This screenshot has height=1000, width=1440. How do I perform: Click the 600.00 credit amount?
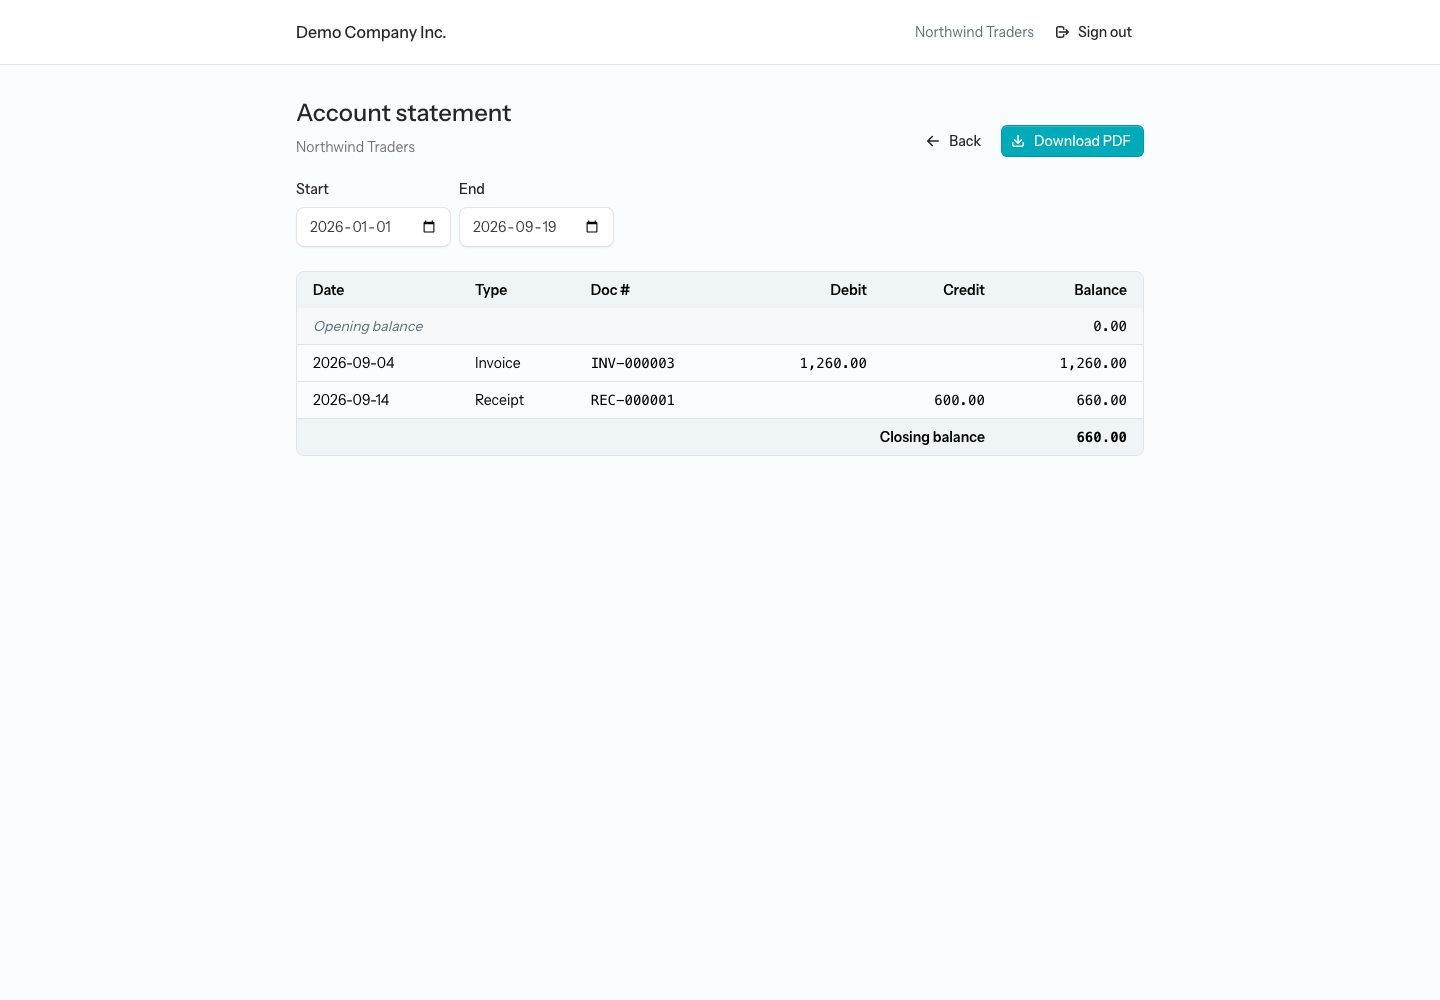(x=959, y=400)
